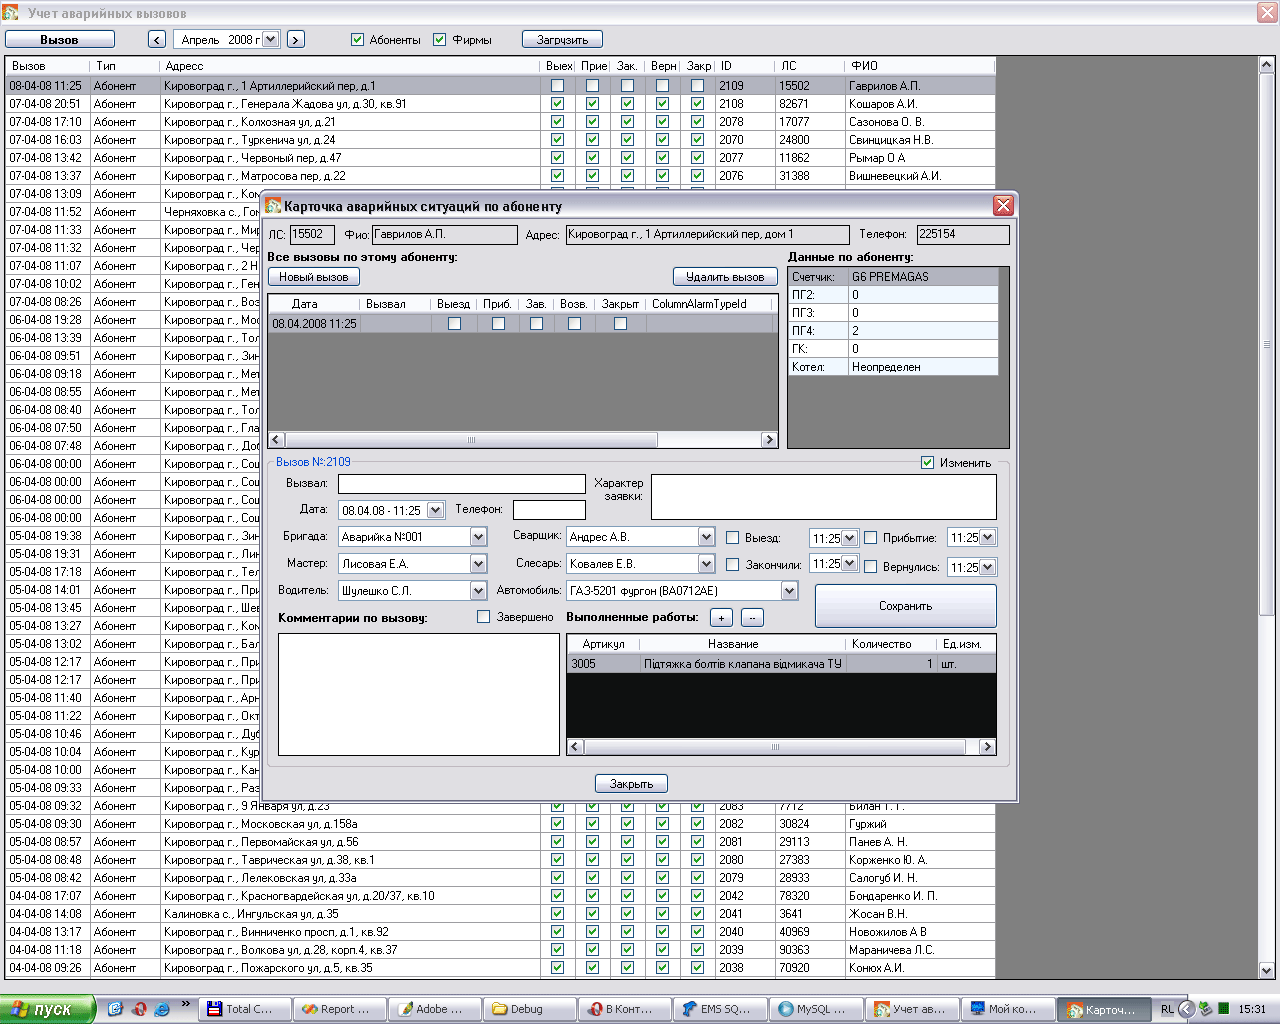Click into the Вызвал text field
This screenshot has height=1024, width=1280.
[461, 484]
